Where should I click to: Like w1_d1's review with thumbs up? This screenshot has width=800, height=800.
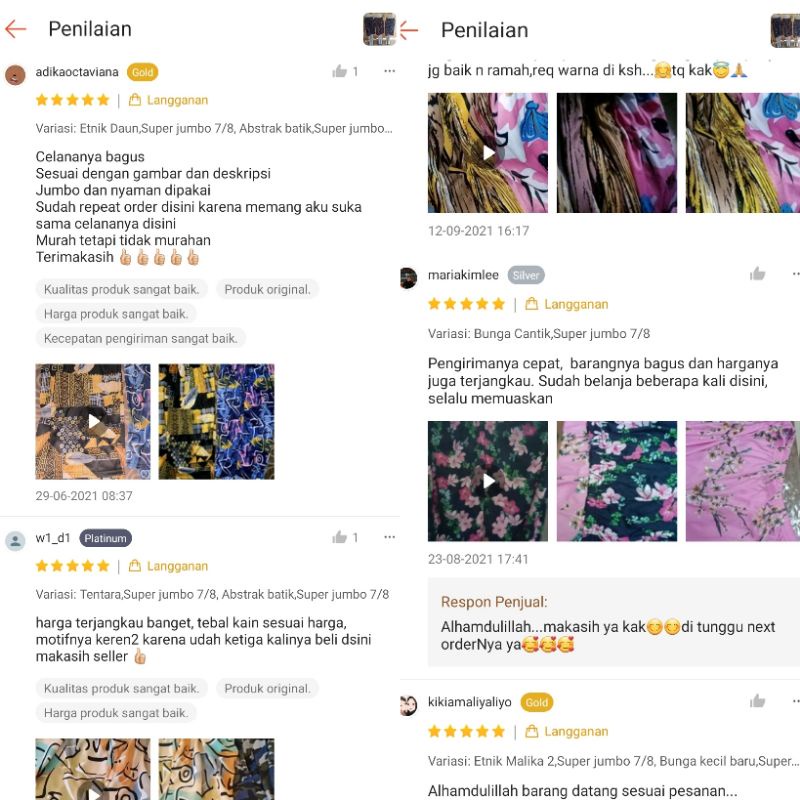[x=340, y=537]
